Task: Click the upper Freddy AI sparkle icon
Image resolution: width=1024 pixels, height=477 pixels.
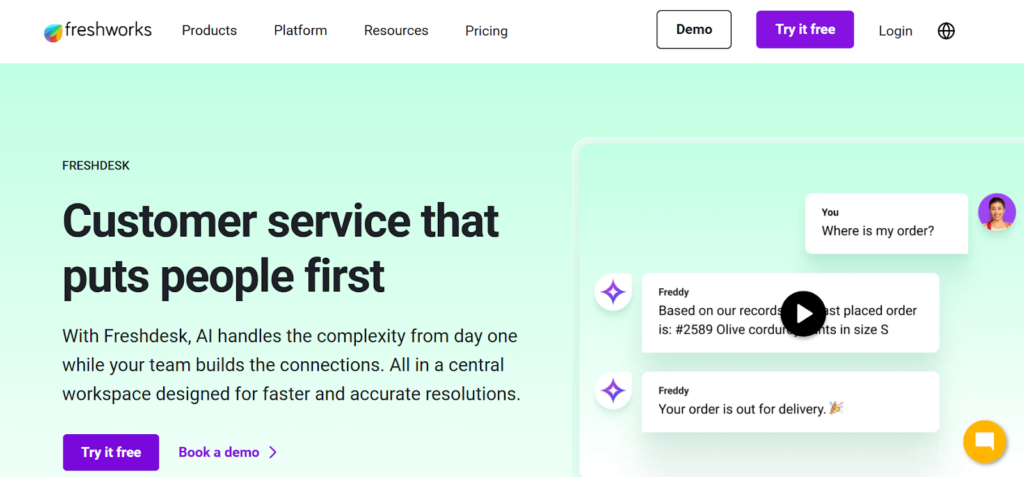Action: pos(613,293)
